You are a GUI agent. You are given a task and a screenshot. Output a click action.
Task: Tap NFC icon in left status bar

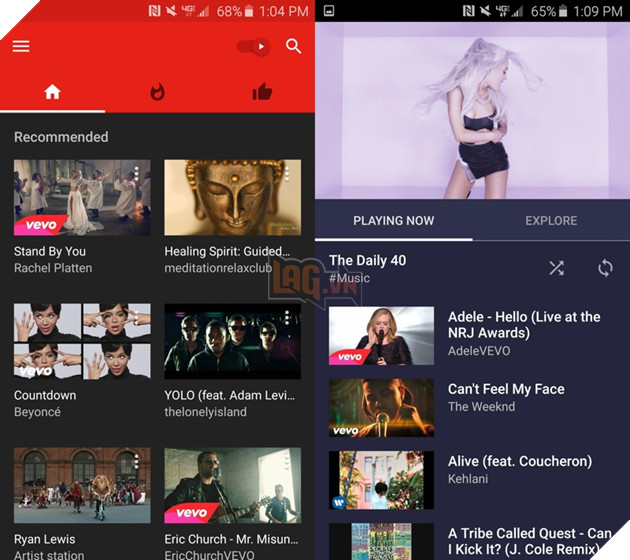point(154,11)
